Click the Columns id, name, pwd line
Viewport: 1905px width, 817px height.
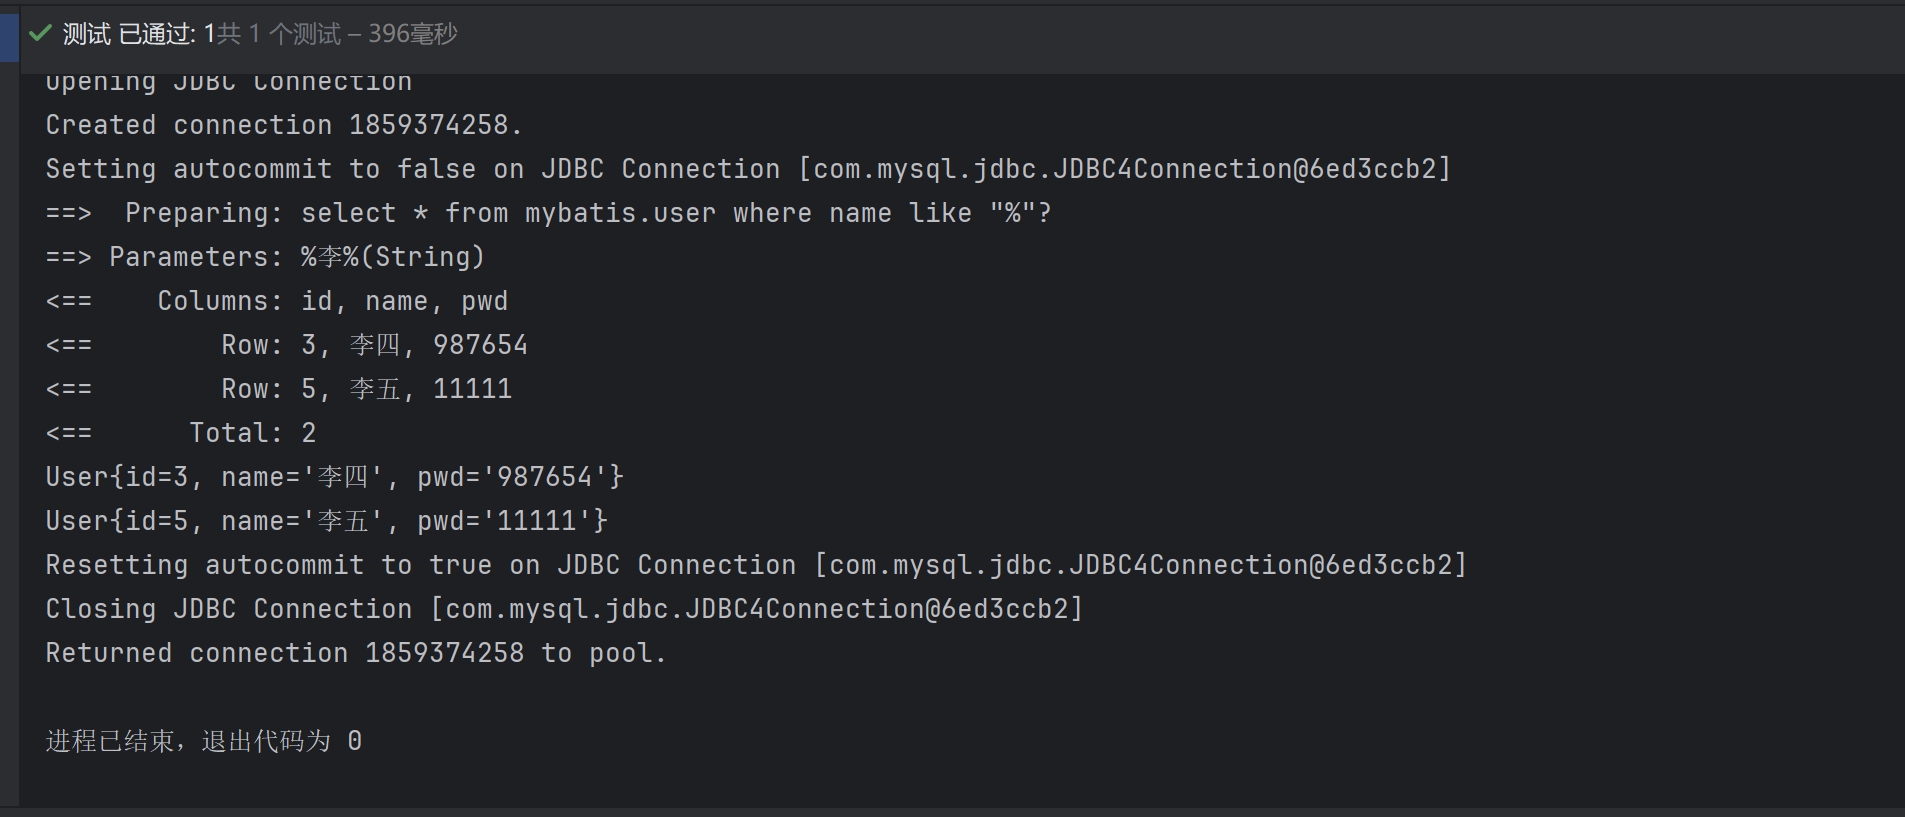coord(277,301)
